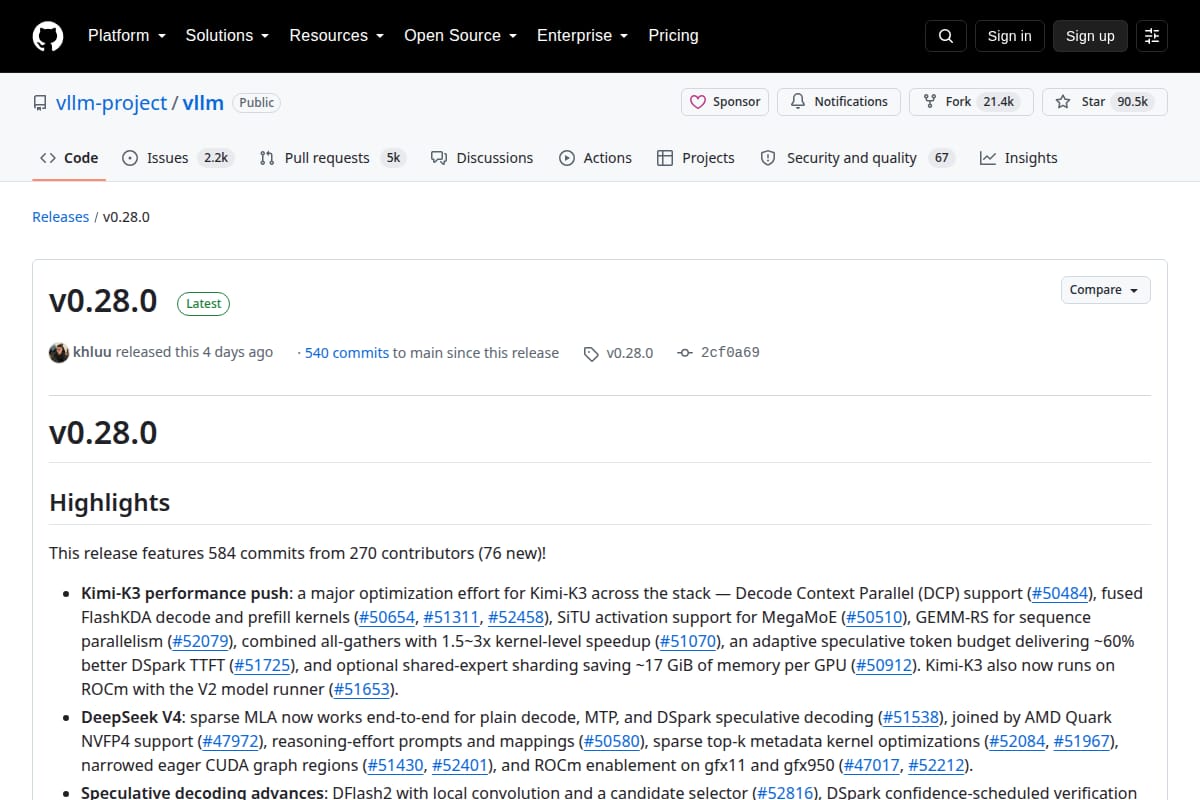View the 540 commits link
1200x800 pixels.
(347, 353)
